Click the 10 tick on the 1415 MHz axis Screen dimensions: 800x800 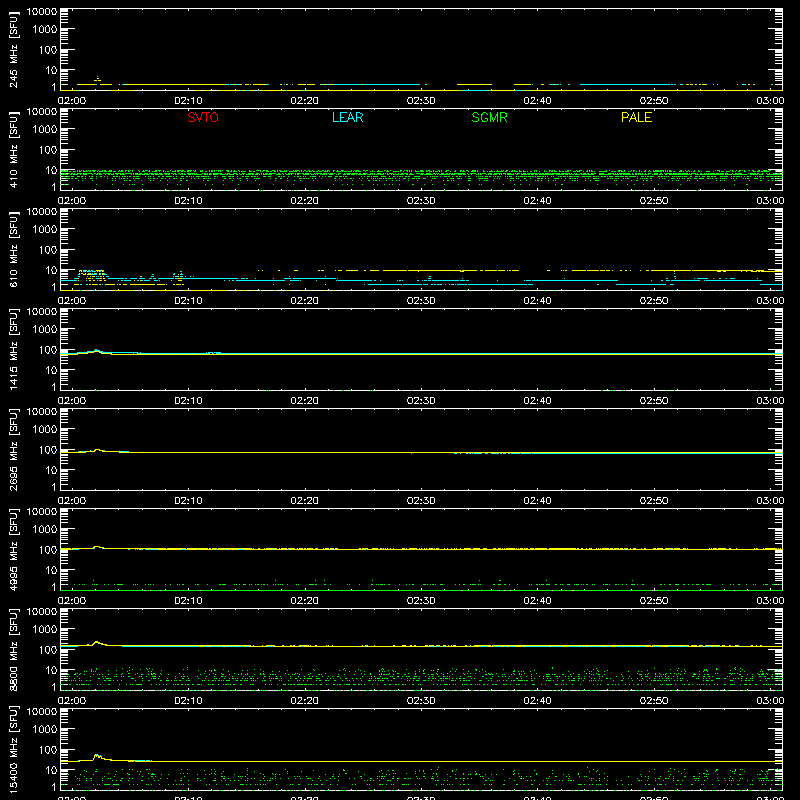coord(51,370)
